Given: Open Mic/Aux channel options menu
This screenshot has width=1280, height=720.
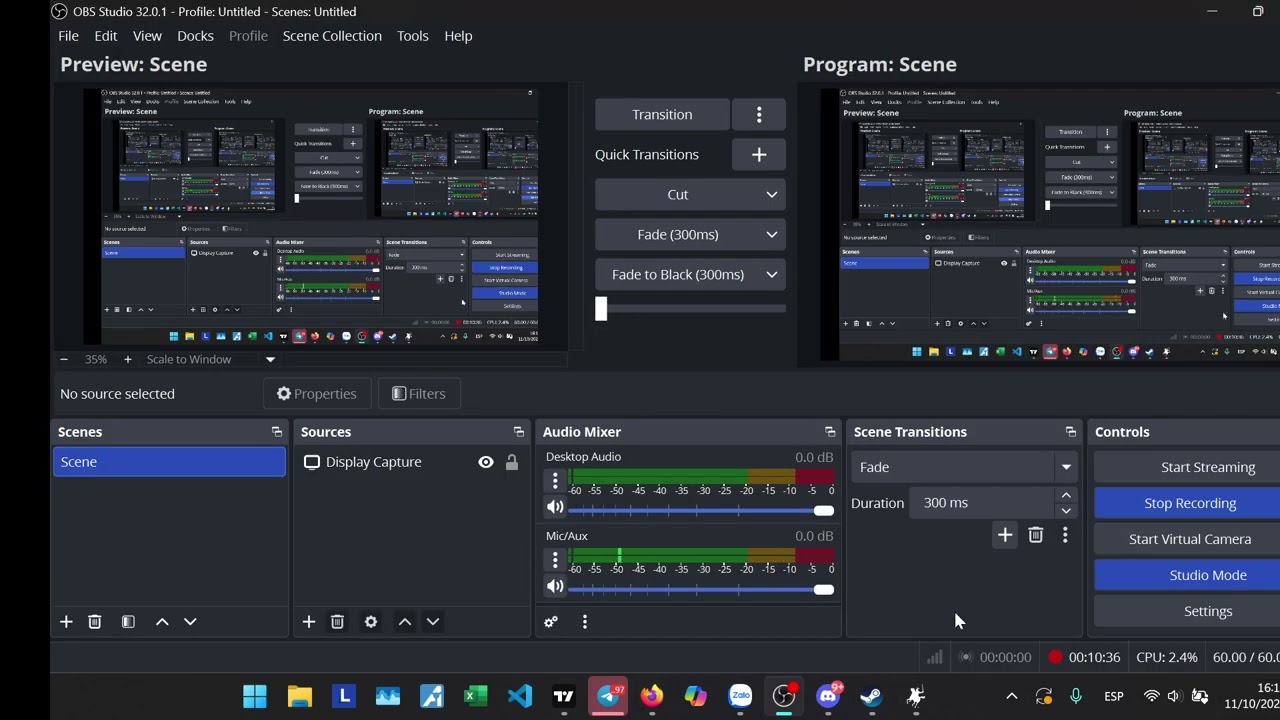Looking at the screenshot, I should point(555,560).
